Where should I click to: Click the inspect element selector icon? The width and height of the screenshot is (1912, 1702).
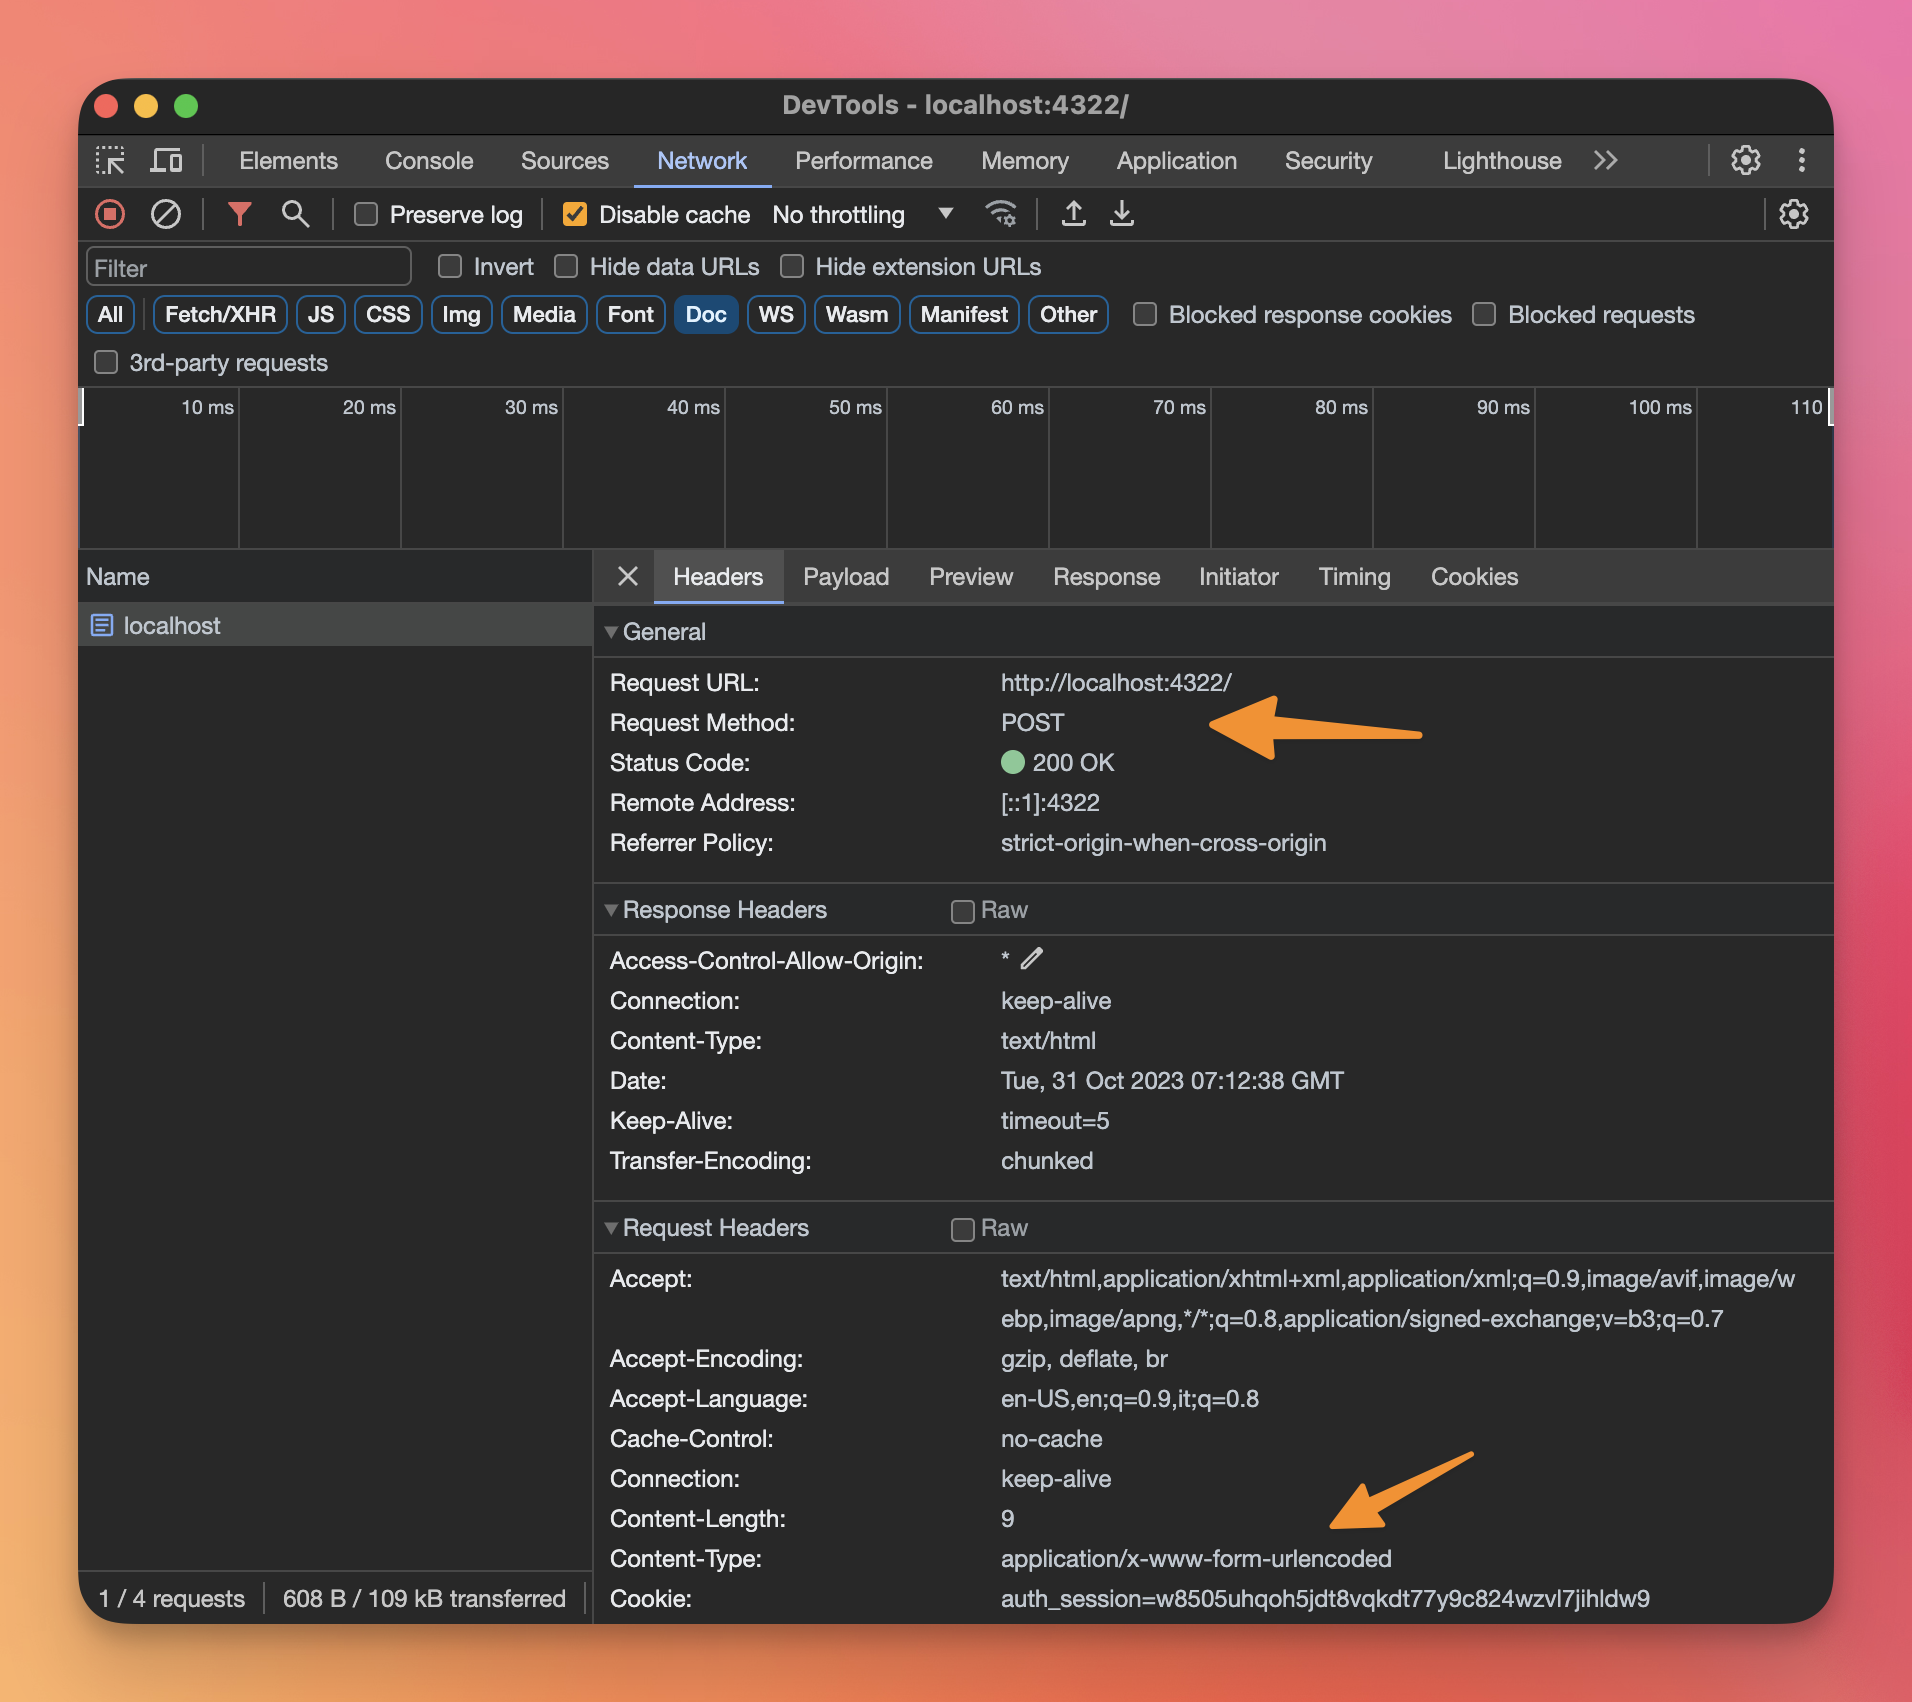point(110,161)
